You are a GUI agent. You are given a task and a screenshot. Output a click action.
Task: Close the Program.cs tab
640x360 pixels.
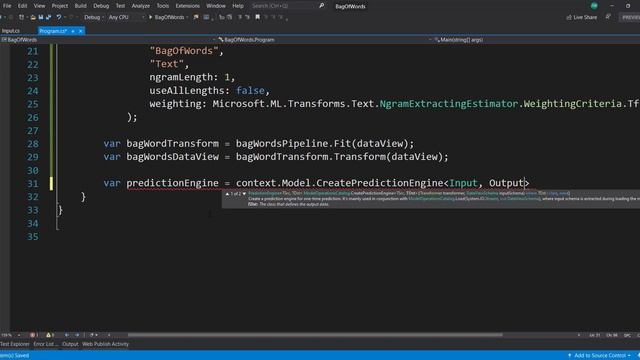tap(80, 31)
